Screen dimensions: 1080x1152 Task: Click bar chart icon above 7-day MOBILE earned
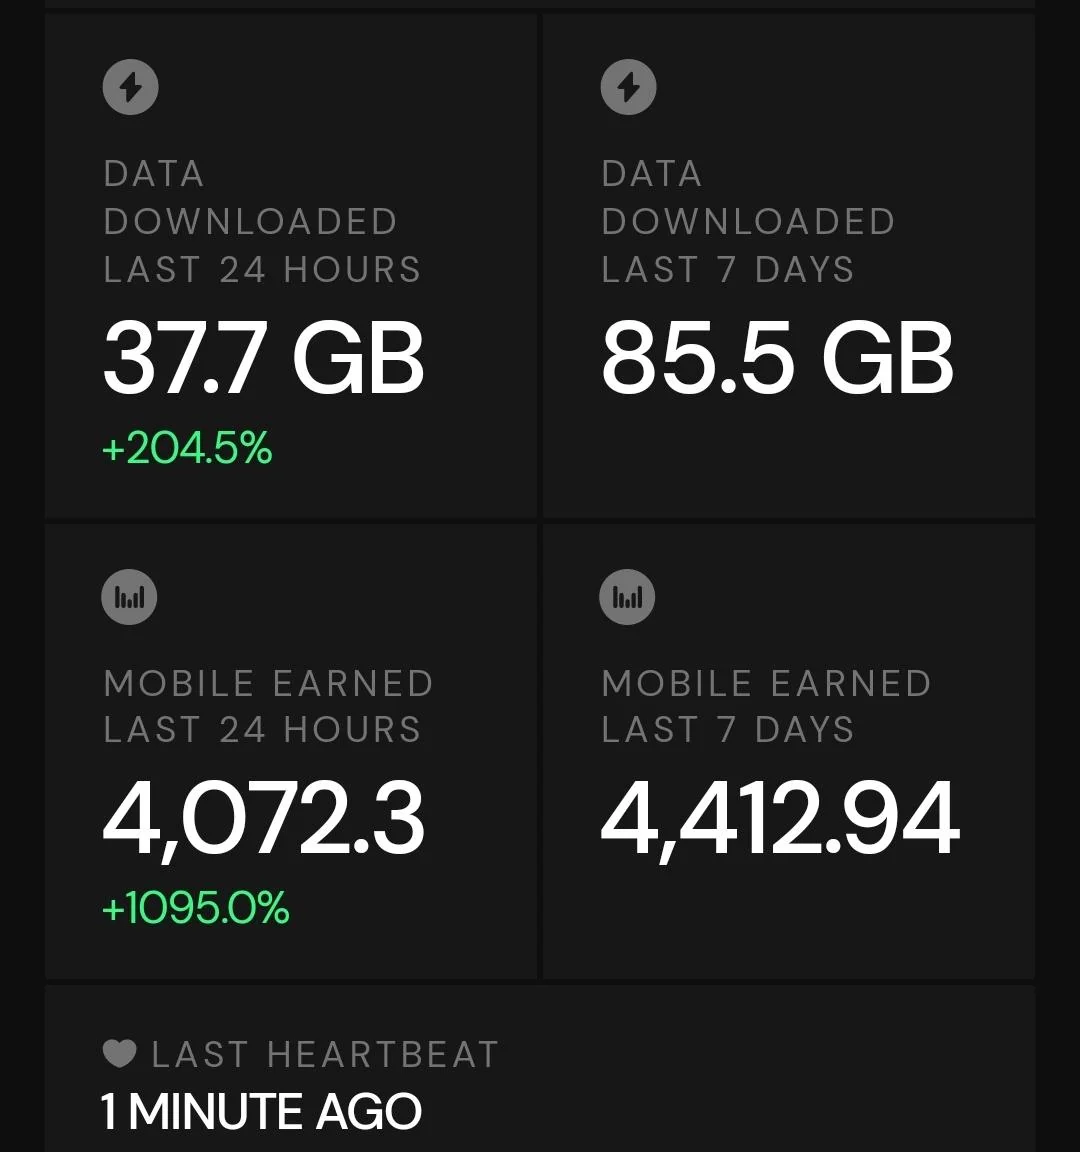pyautogui.click(x=627, y=597)
